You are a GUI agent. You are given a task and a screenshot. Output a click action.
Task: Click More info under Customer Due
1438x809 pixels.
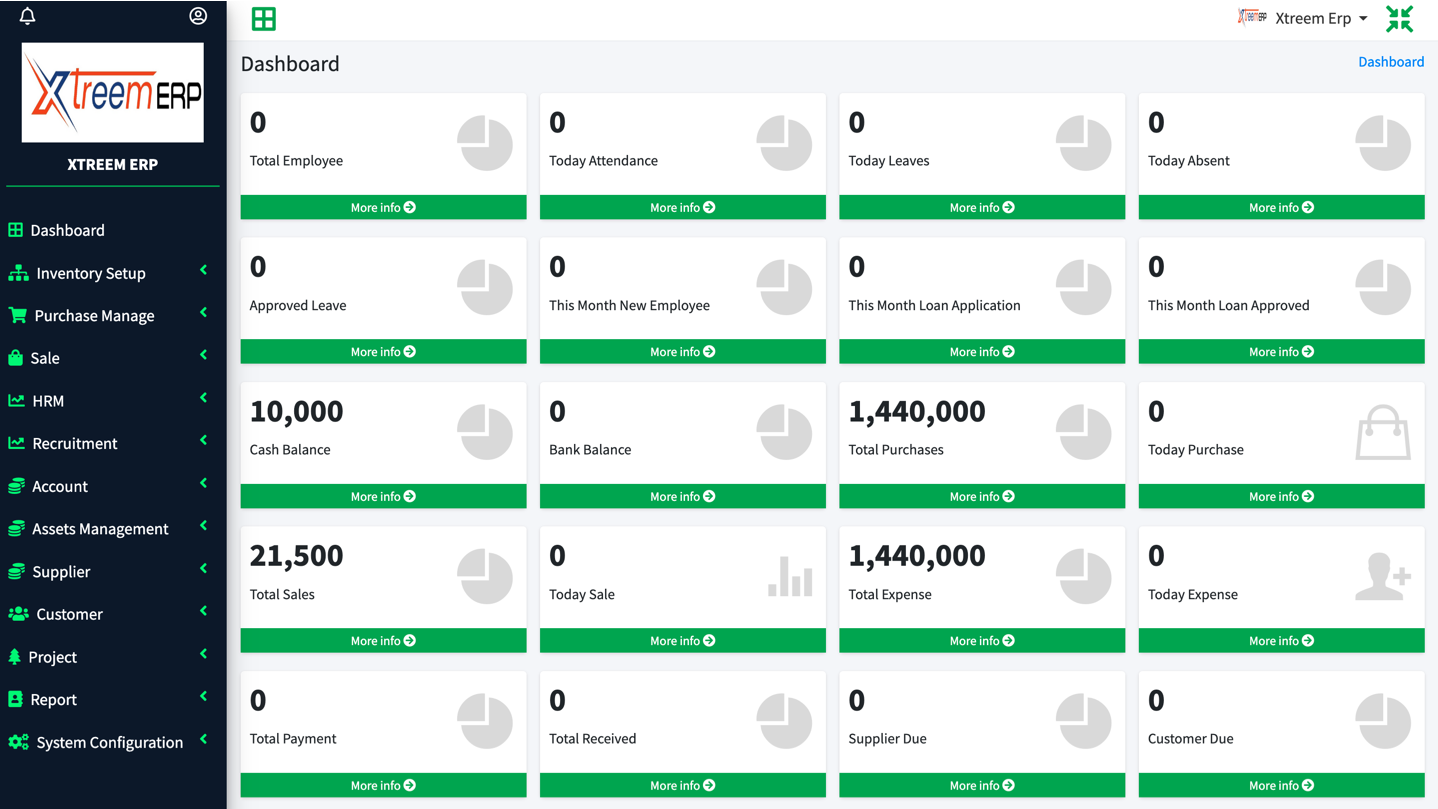pyautogui.click(x=1281, y=786)
